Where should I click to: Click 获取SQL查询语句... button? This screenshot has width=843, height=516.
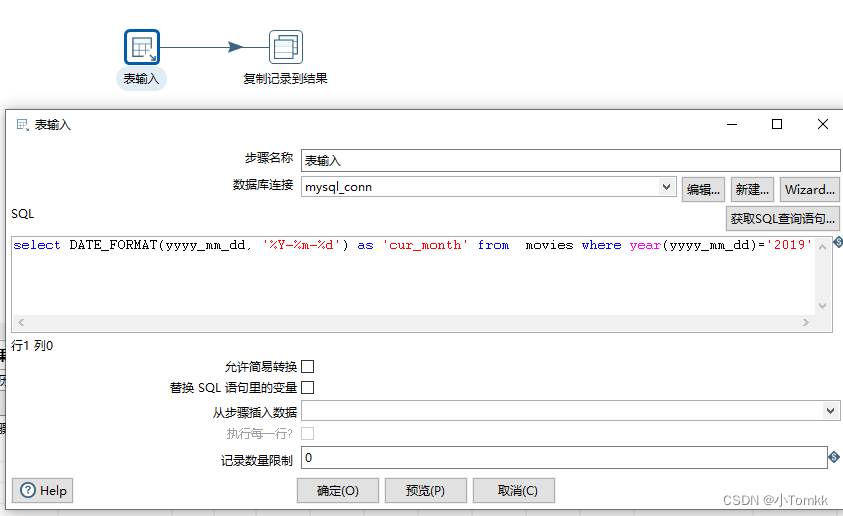coord(782,219)
